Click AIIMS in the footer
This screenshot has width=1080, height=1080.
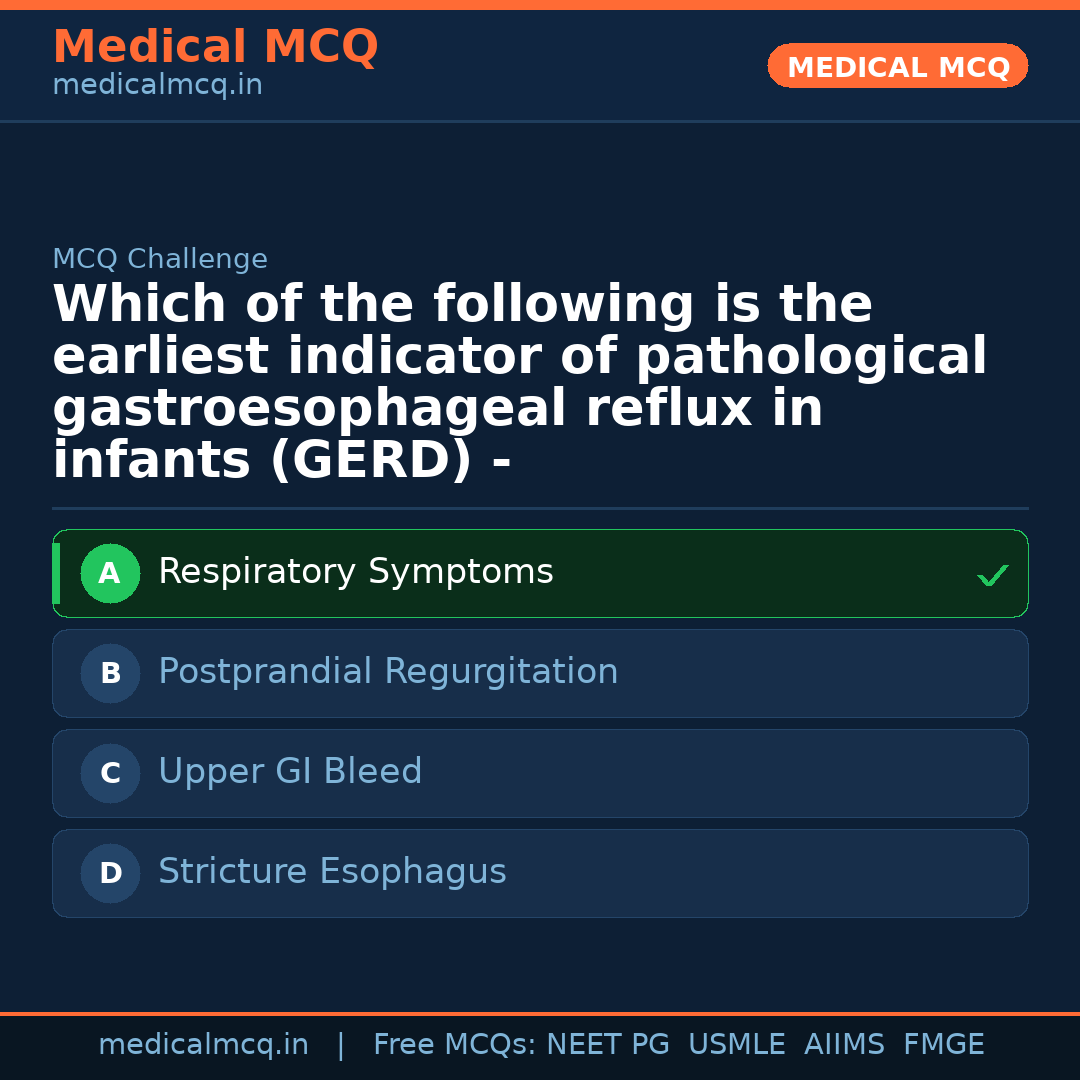(x=844, y=1045)
